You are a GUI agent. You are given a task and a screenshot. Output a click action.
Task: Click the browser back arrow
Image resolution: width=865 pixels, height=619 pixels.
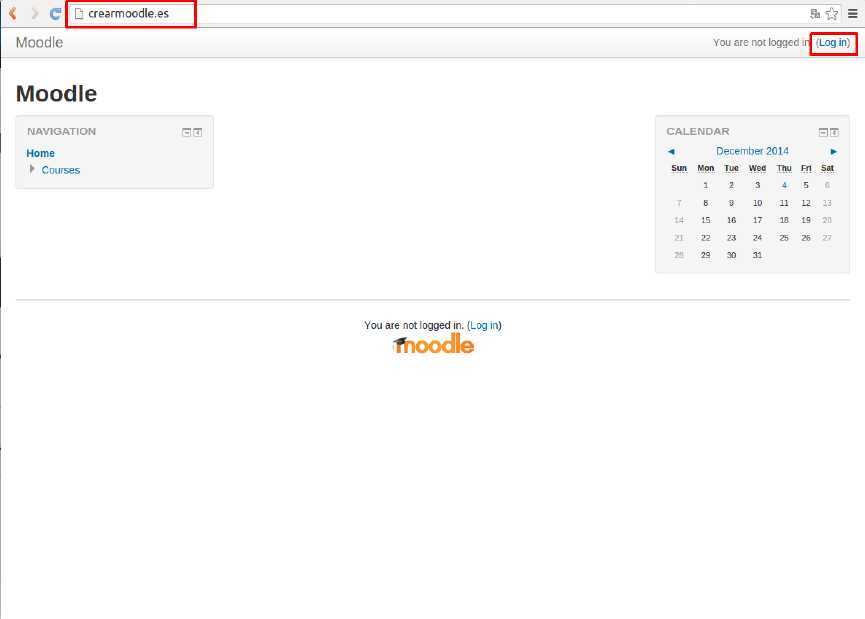click(13, 14)
